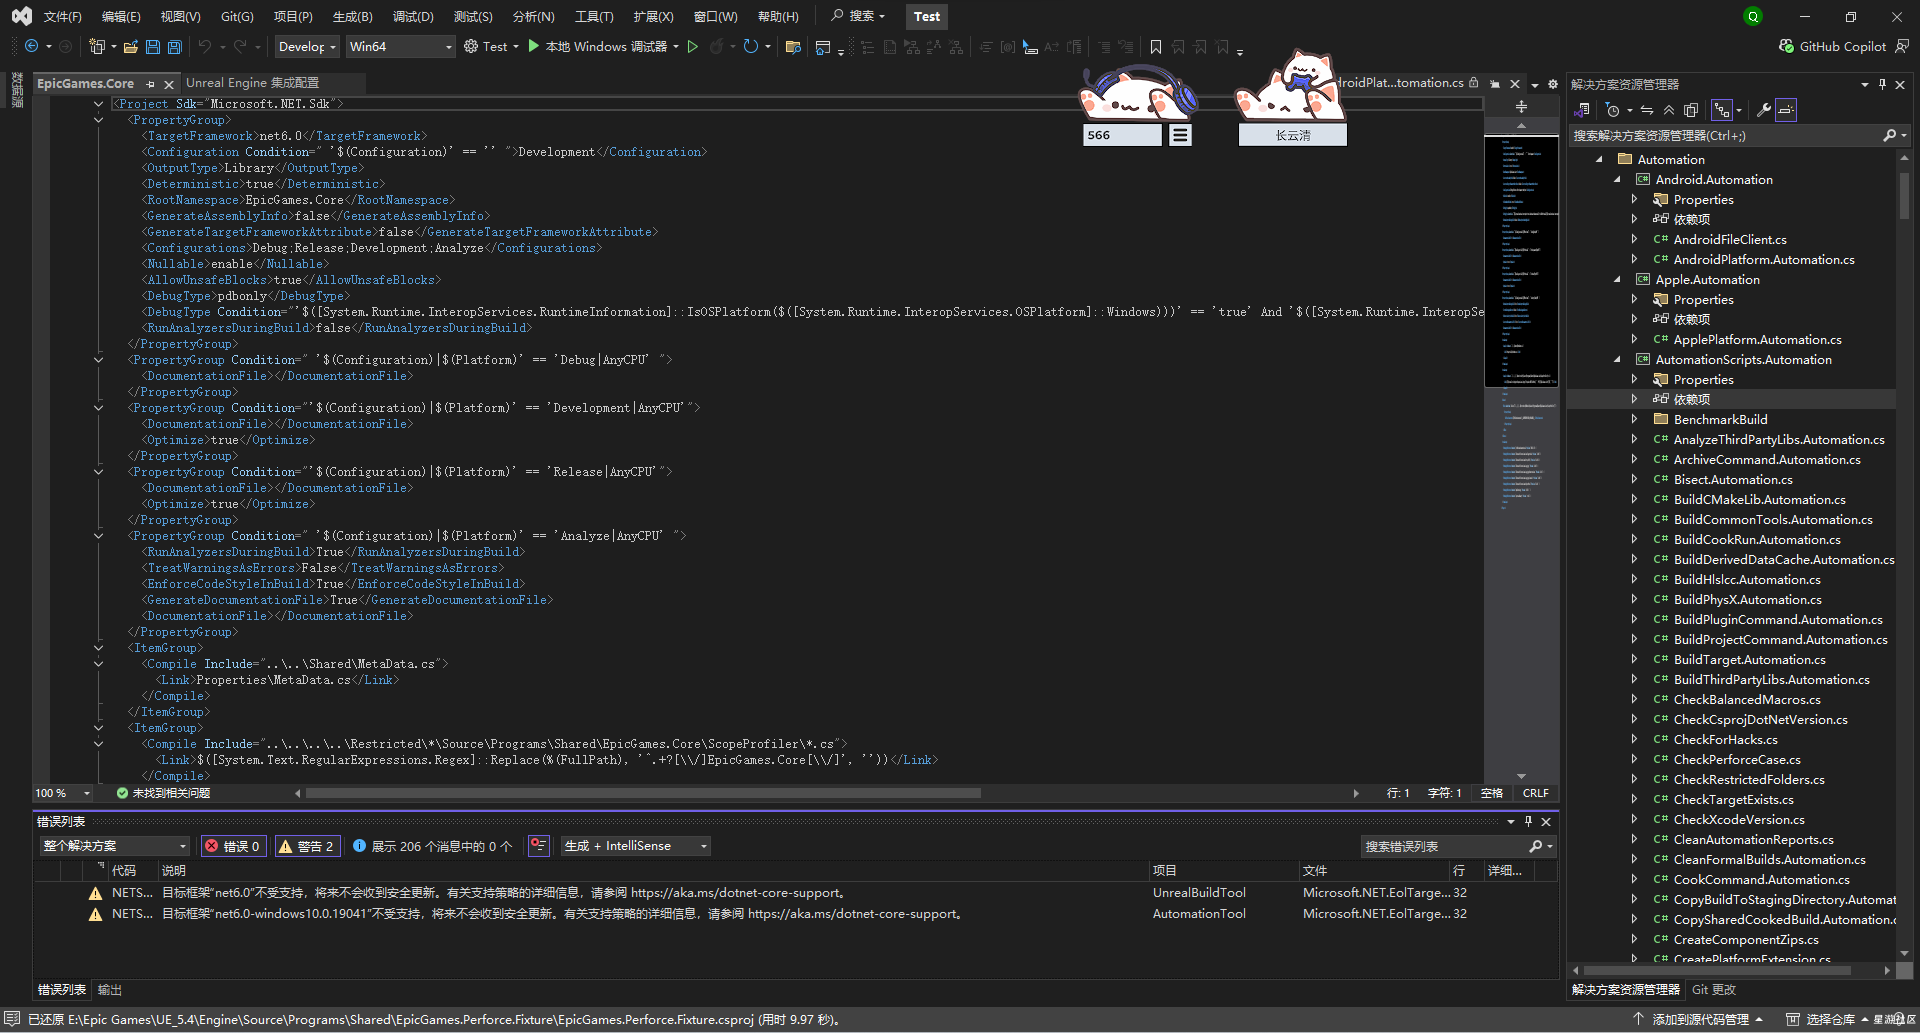This screenshot has height=1033, width=1920.
Task: Open Properties wrench icon in Solution Explorer
Action: coord(1764,110)
